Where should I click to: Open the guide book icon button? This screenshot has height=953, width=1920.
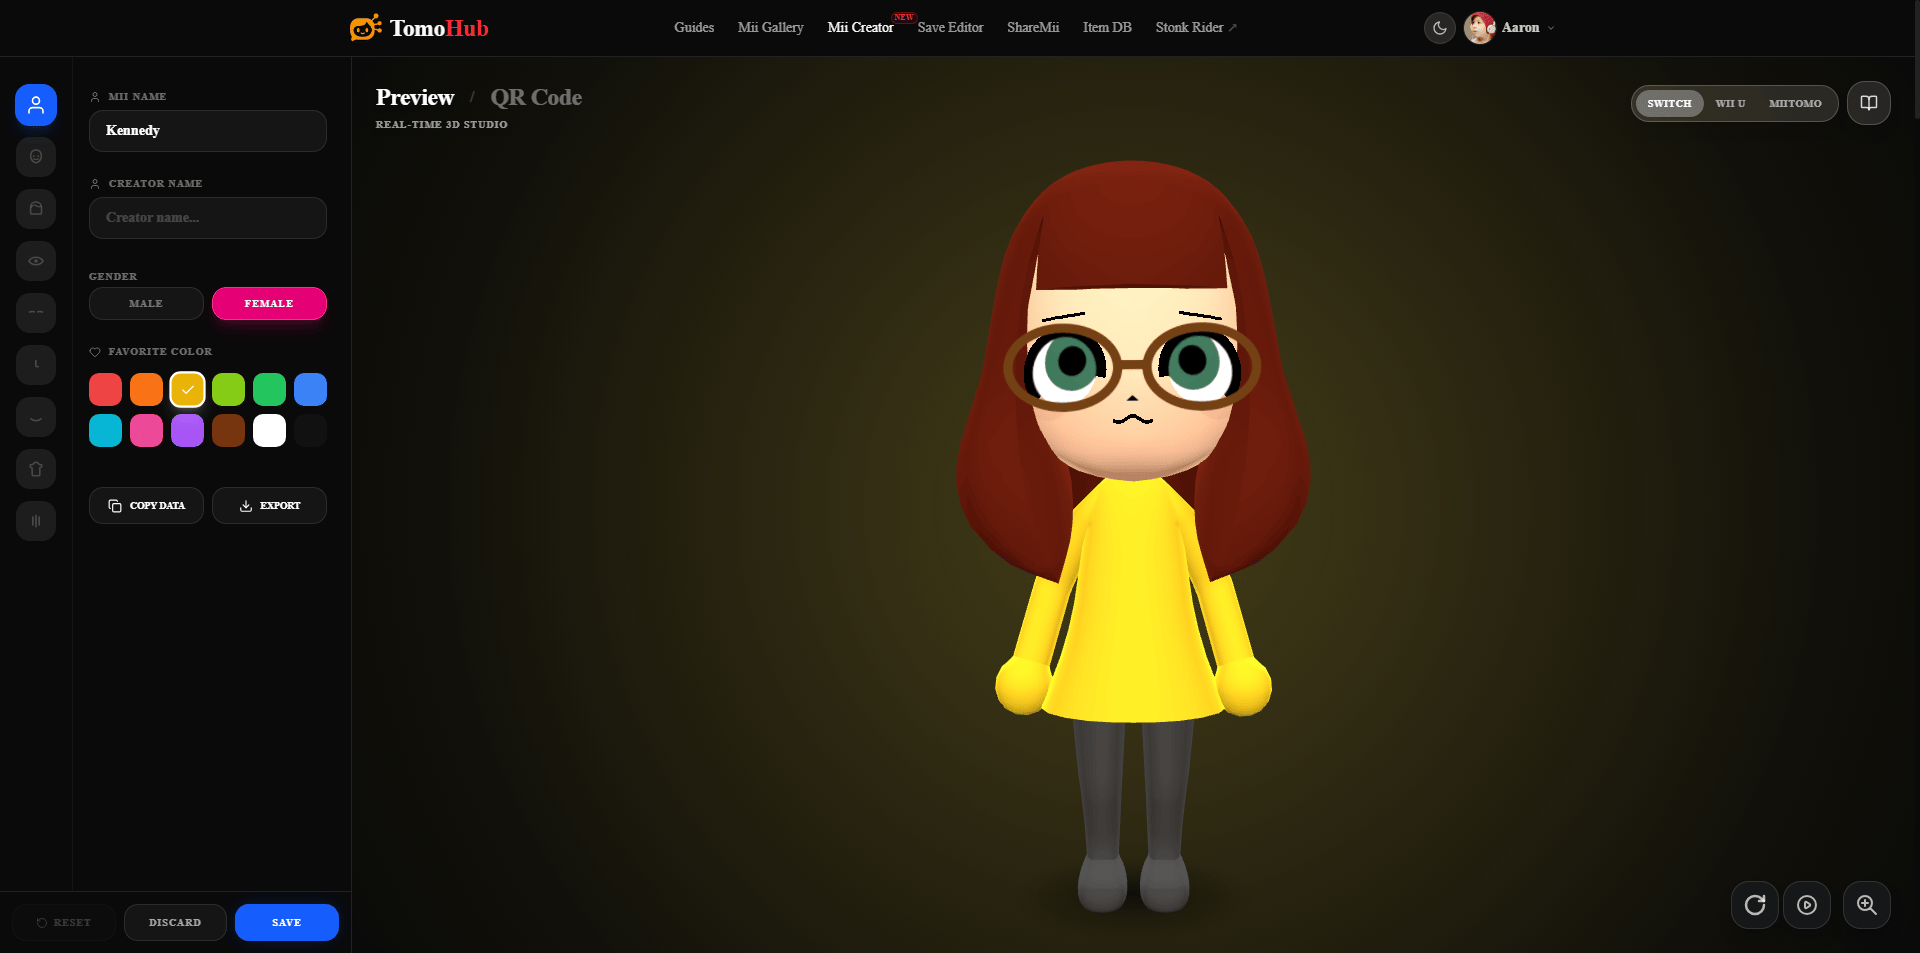tap(1869, 103)
